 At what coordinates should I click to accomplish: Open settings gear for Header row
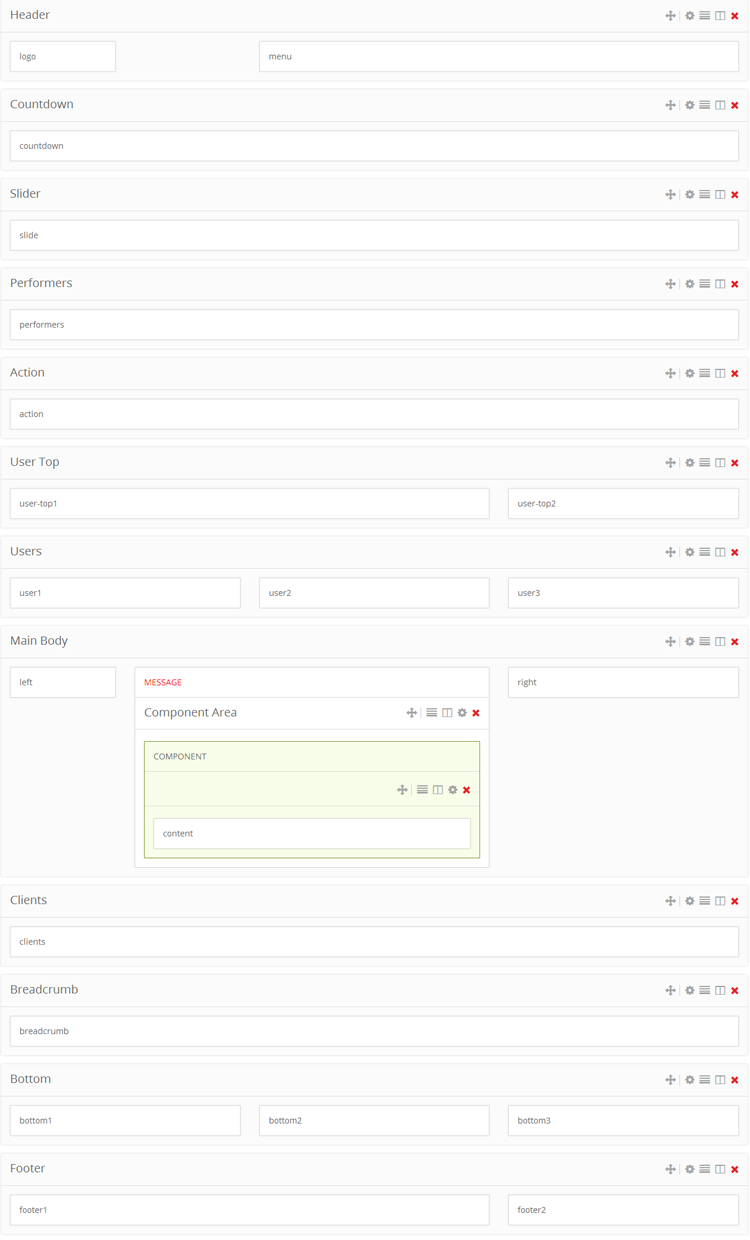coord(689,16)
